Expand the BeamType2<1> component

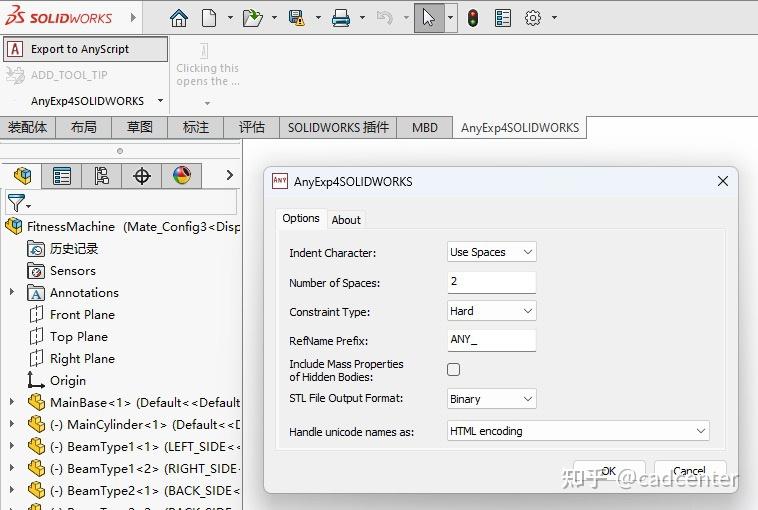click(12, 489)
